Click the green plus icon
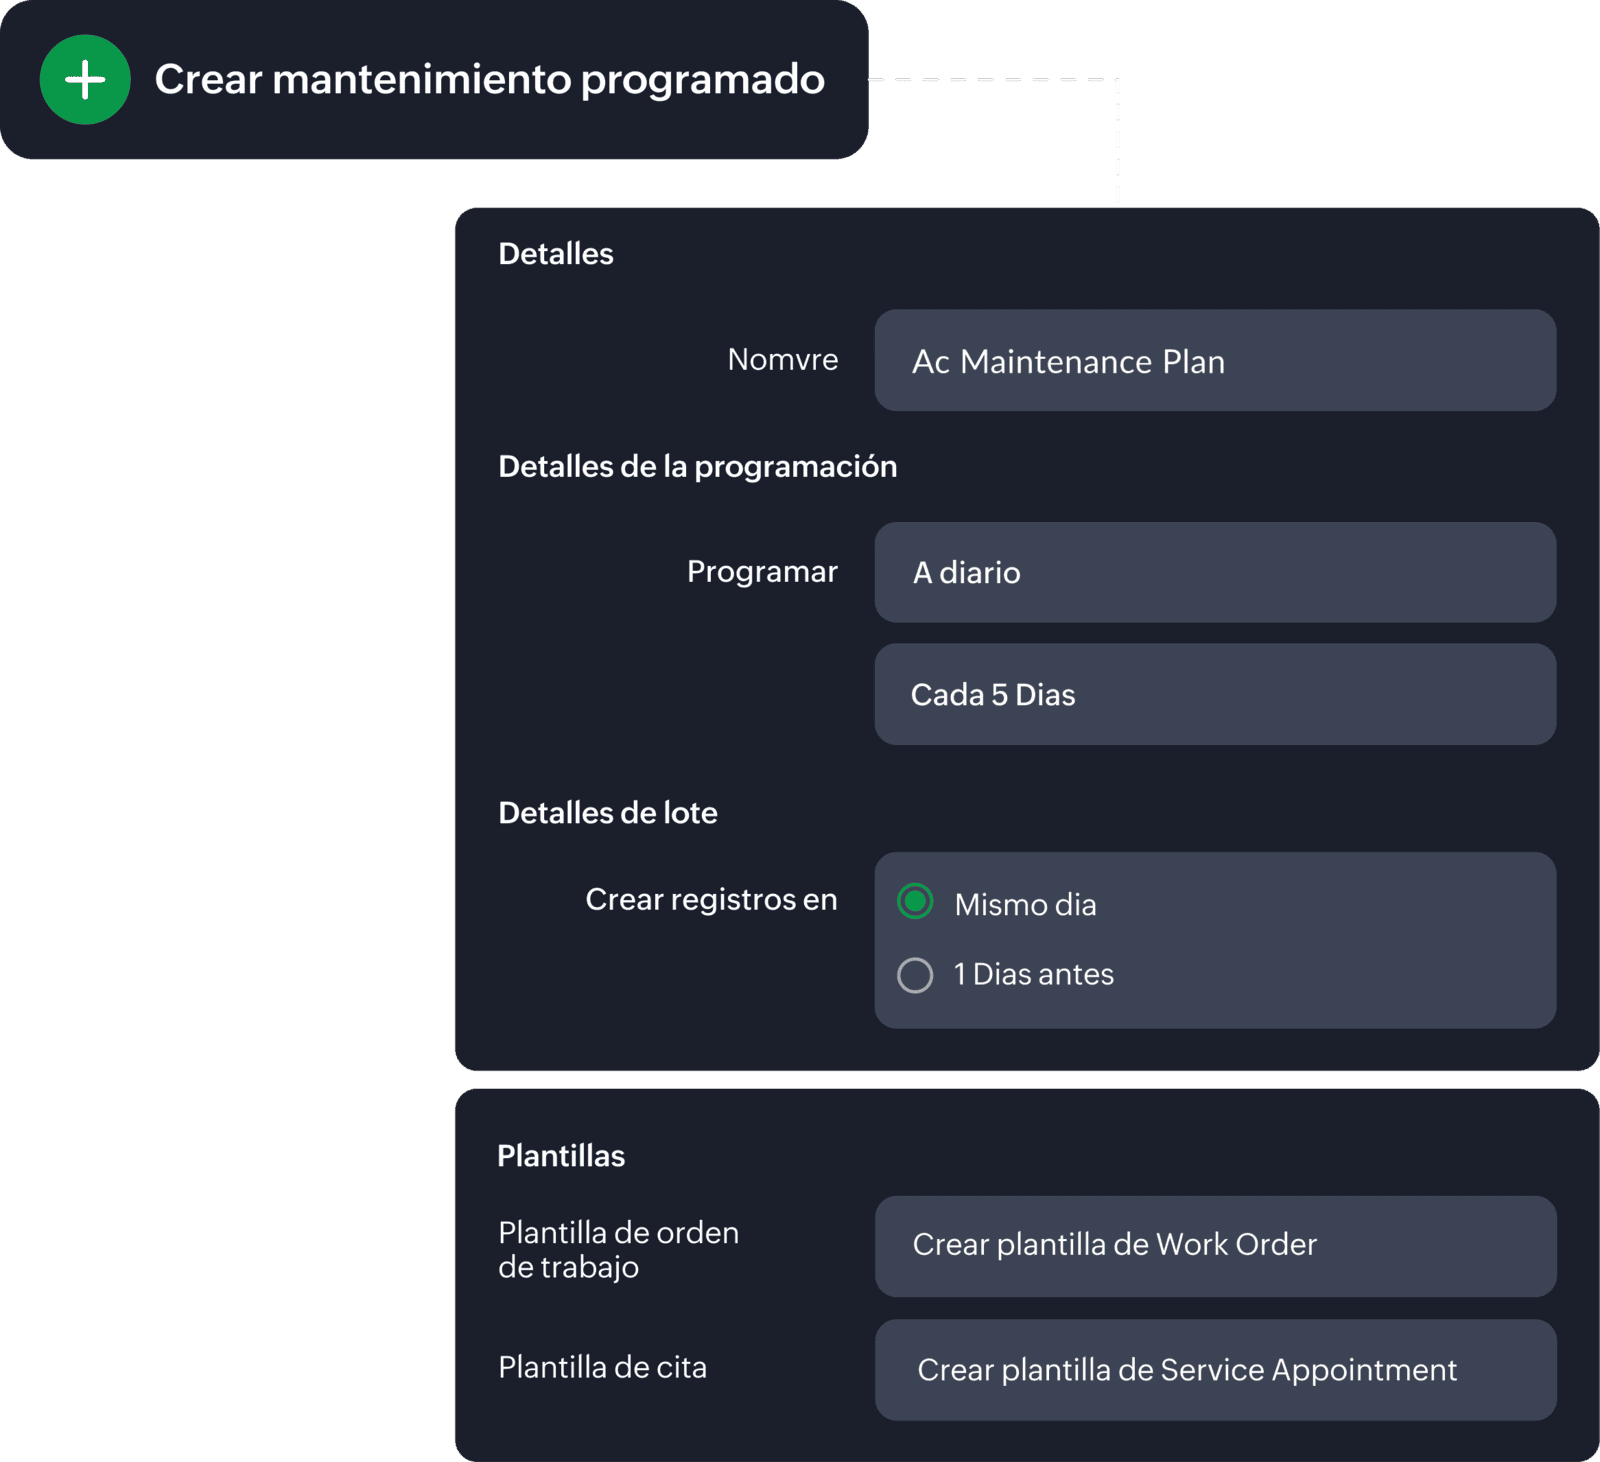1600x1462 pixels. (85, 80)
